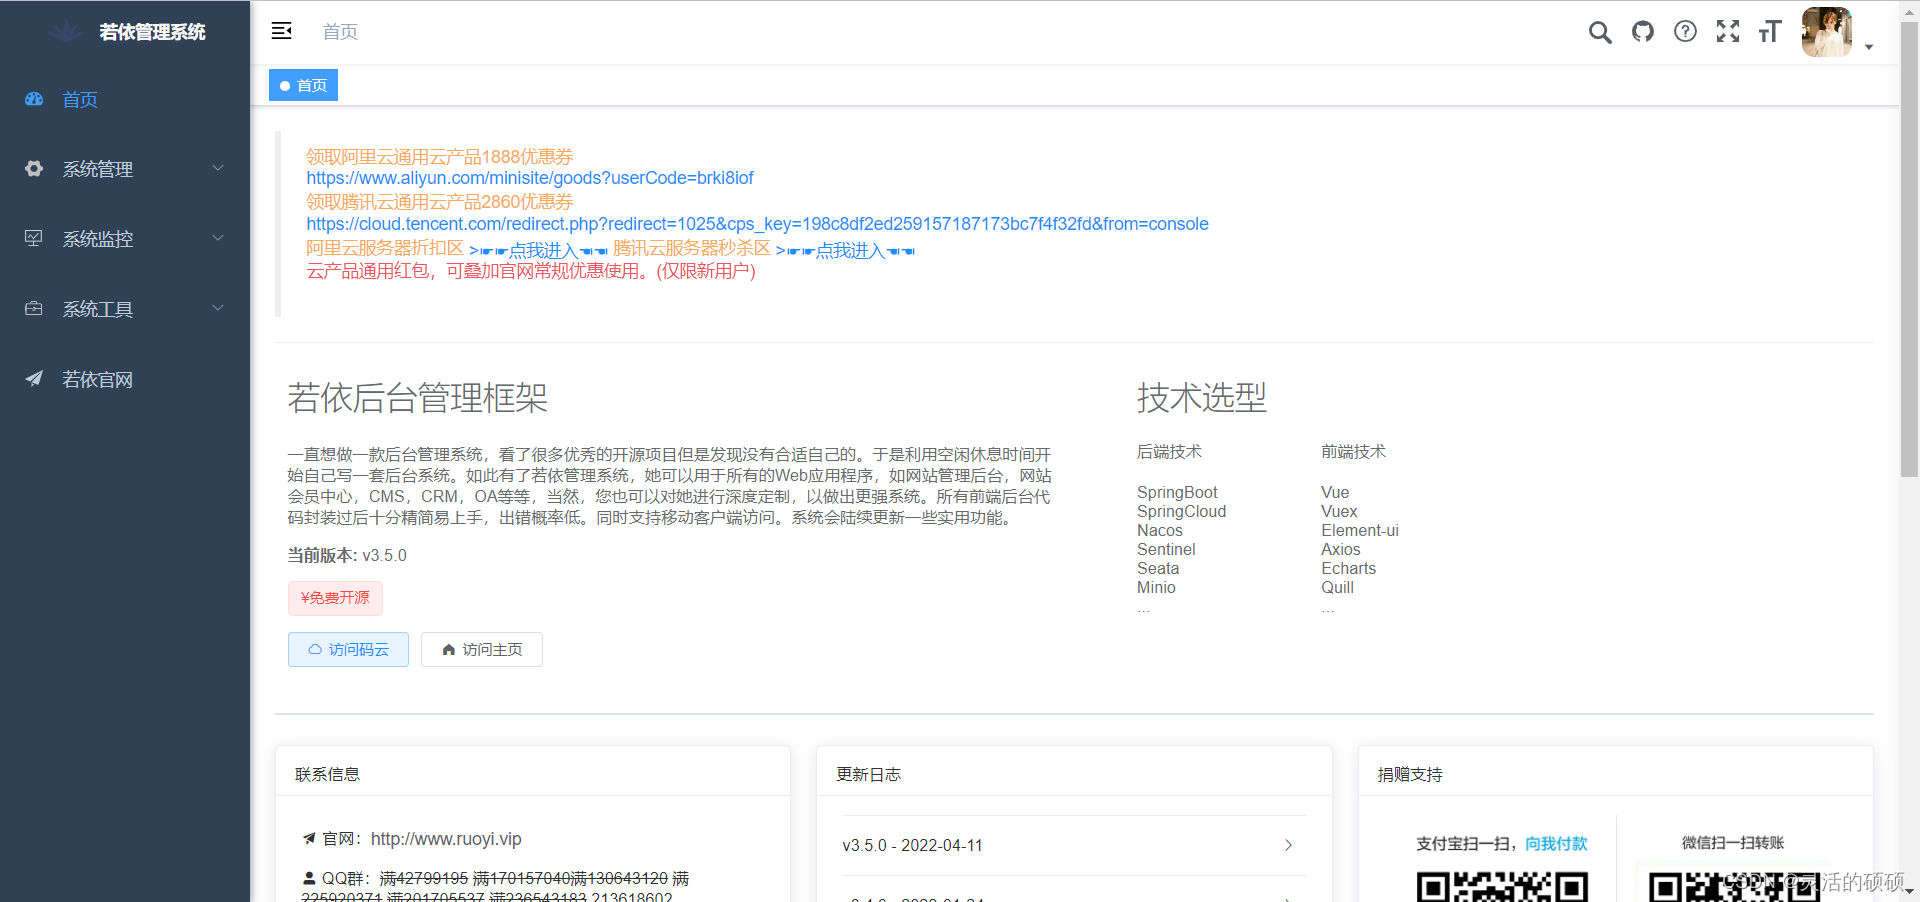Select the 首页 breadcrumb tab
This screenshot has height=902, width=1920.
(x=303, y=85)
